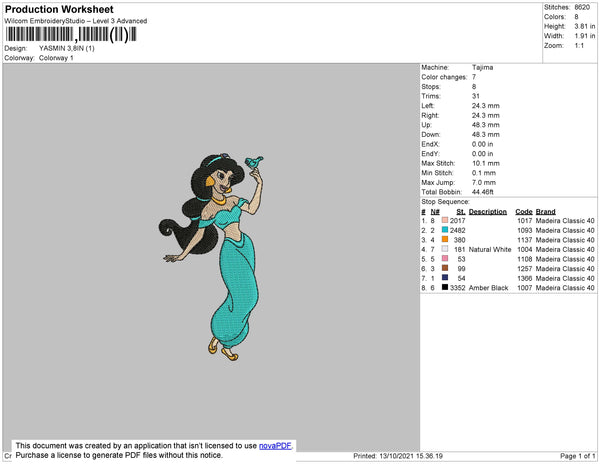Select the Max Jump value 7.0 mm
Viewport: 600px width, 464px height.
[x=484, y=182]
